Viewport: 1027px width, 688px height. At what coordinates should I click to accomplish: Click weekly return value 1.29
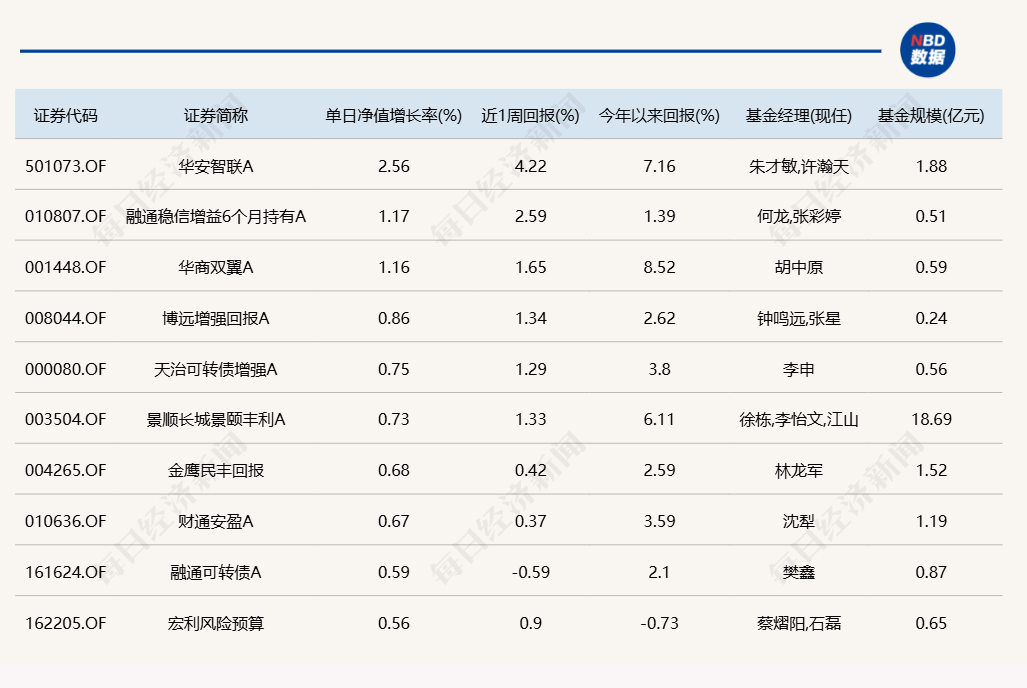[x=531, y=370]
